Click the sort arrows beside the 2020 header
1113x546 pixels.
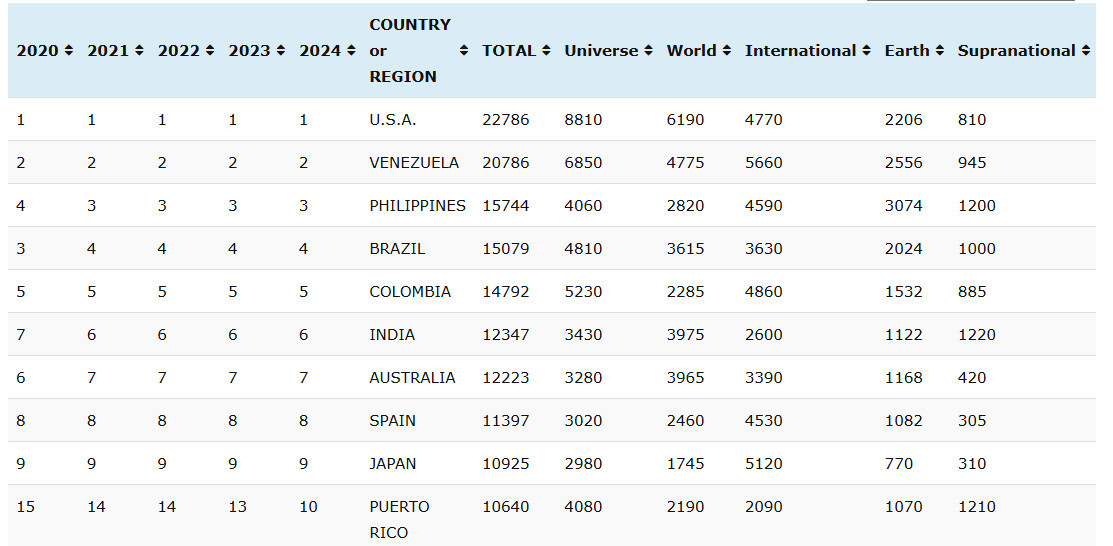click(69, 51)
